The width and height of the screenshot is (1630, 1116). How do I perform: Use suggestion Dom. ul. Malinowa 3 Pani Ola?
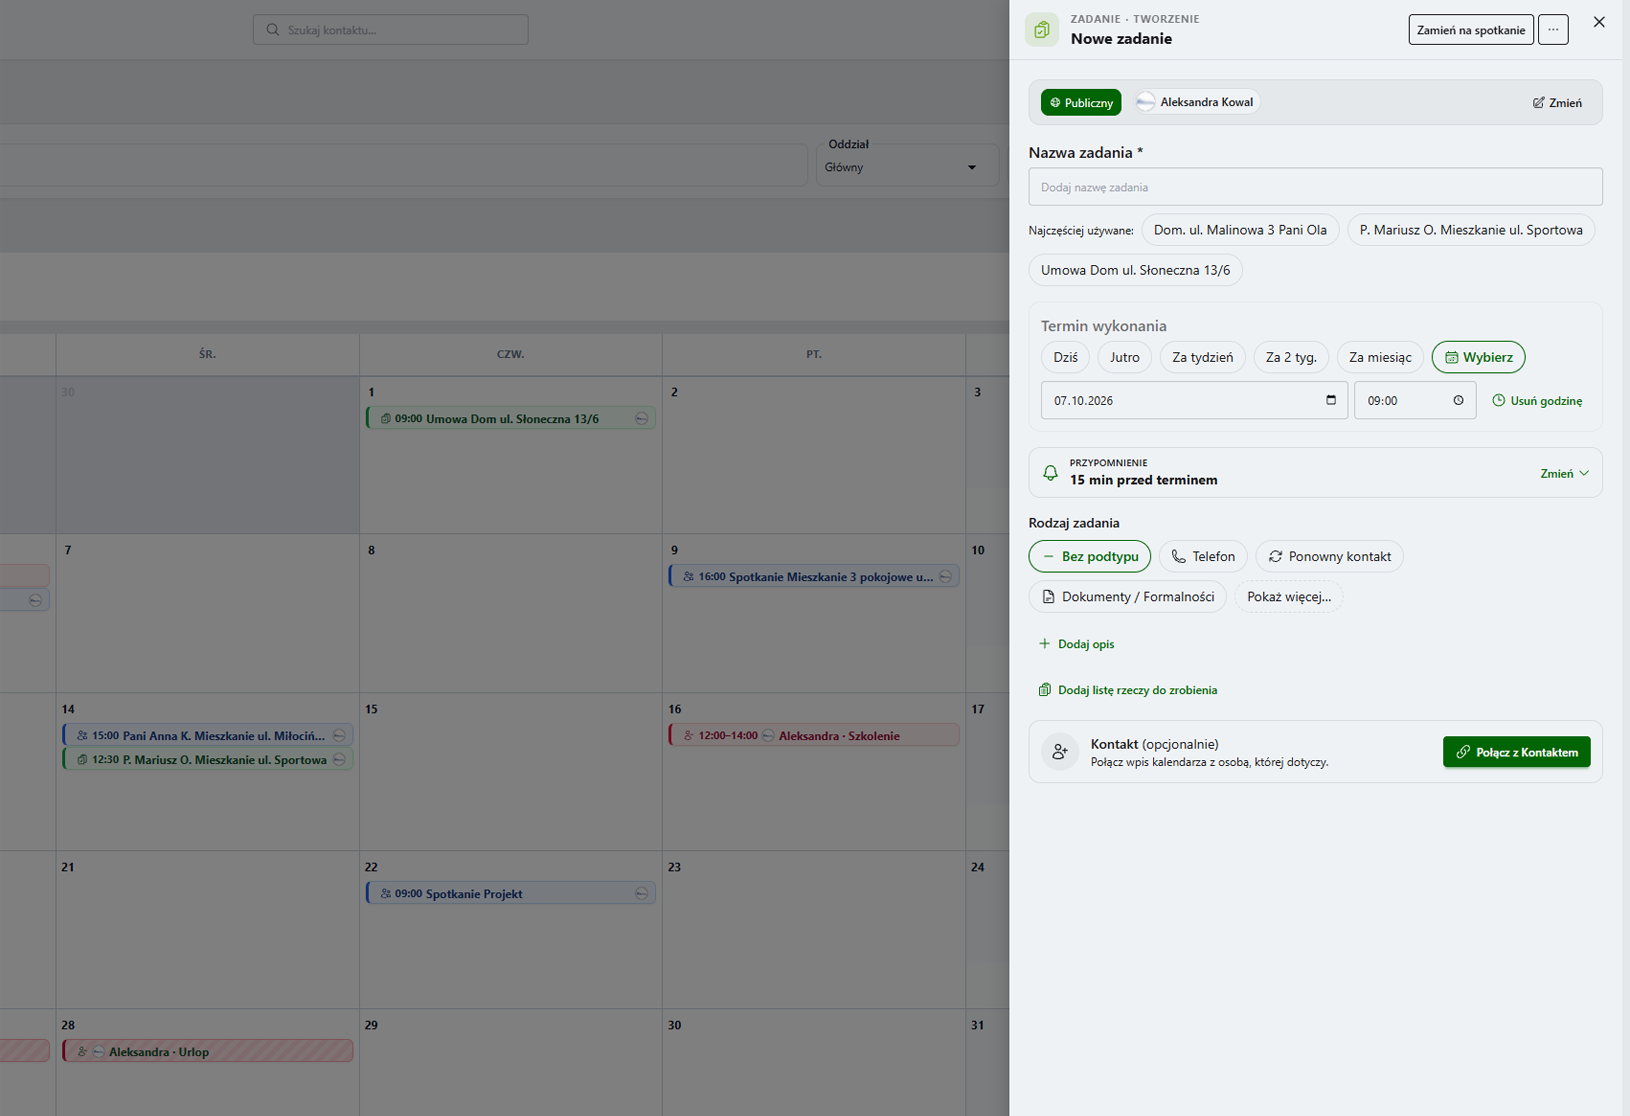1240,230
